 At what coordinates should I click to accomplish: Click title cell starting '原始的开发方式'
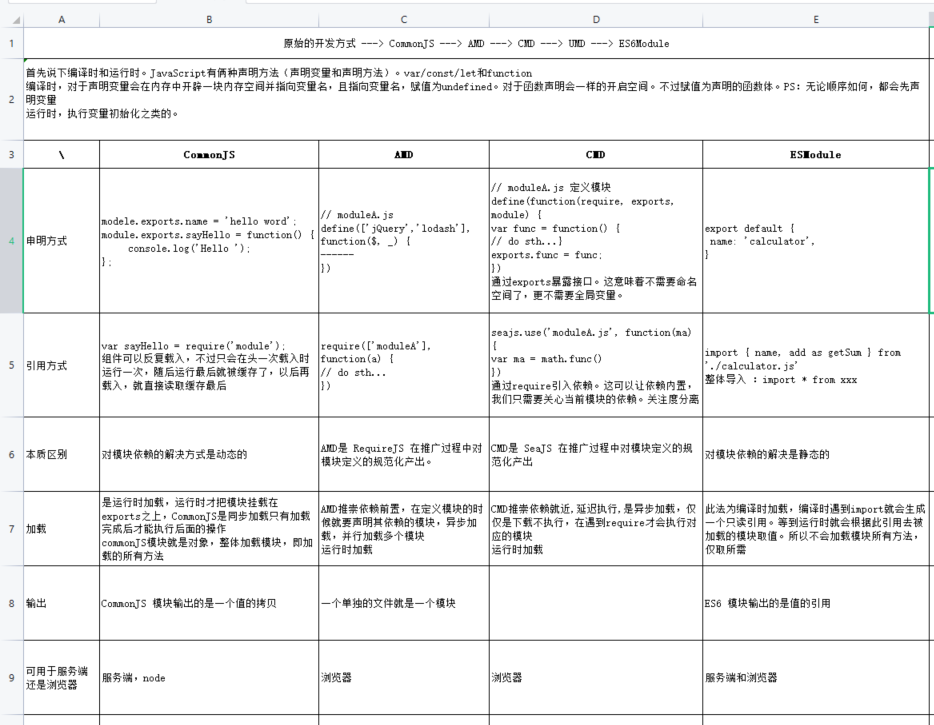[x=476, y=43]
